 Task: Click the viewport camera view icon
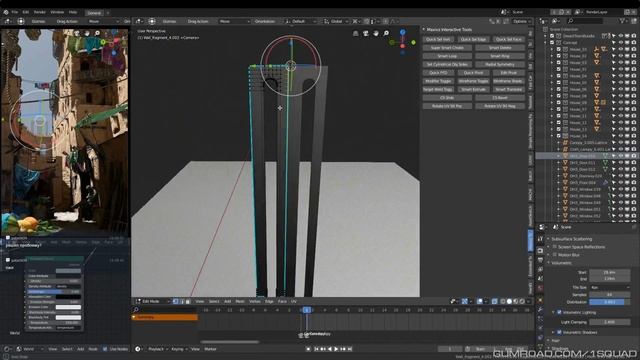point(366,33)
